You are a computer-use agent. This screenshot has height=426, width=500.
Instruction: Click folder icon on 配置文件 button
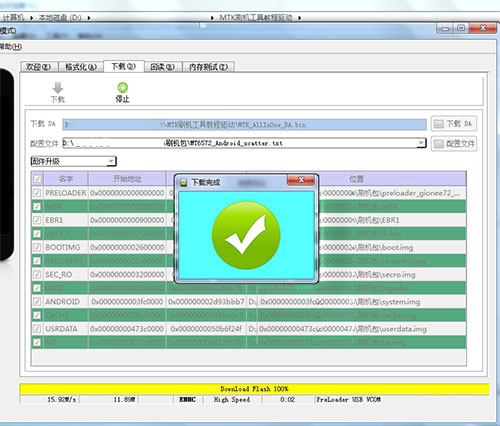point(439,144)
